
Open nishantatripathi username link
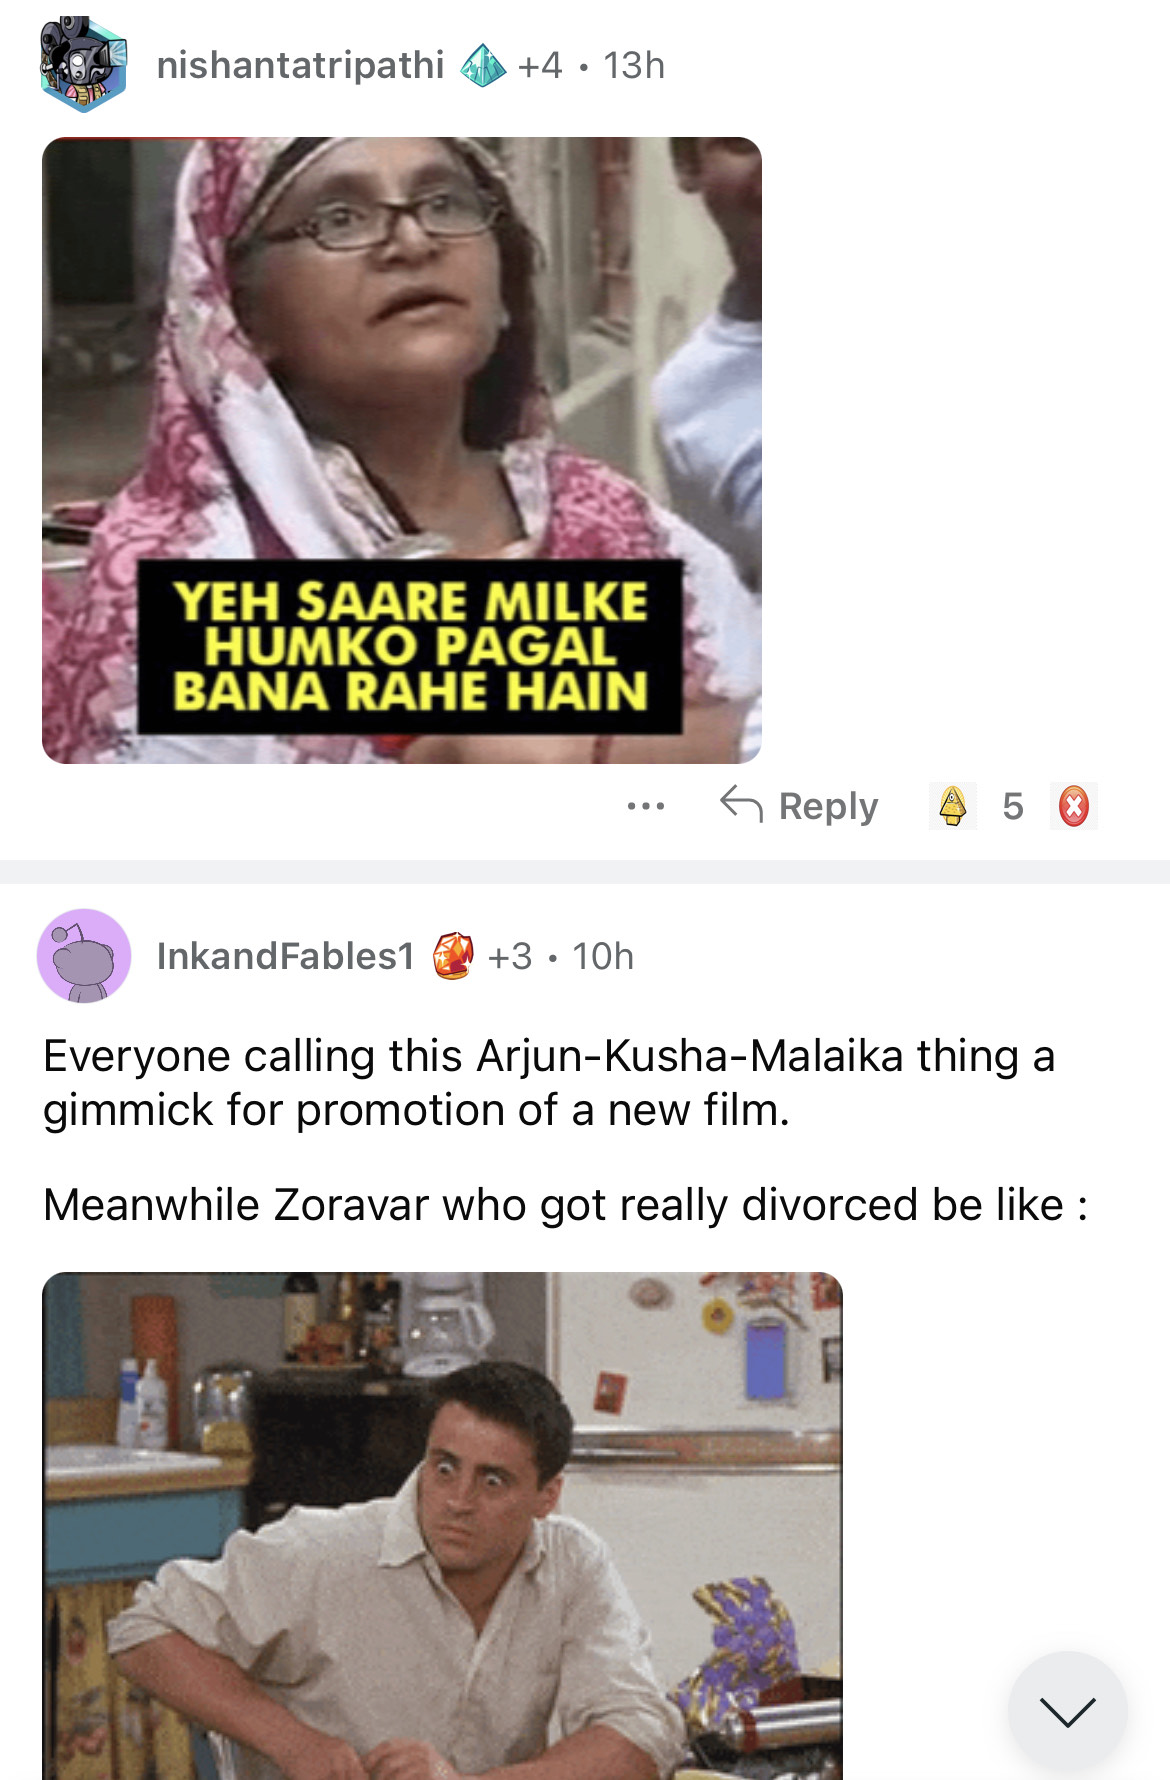[x=300, y=65]
